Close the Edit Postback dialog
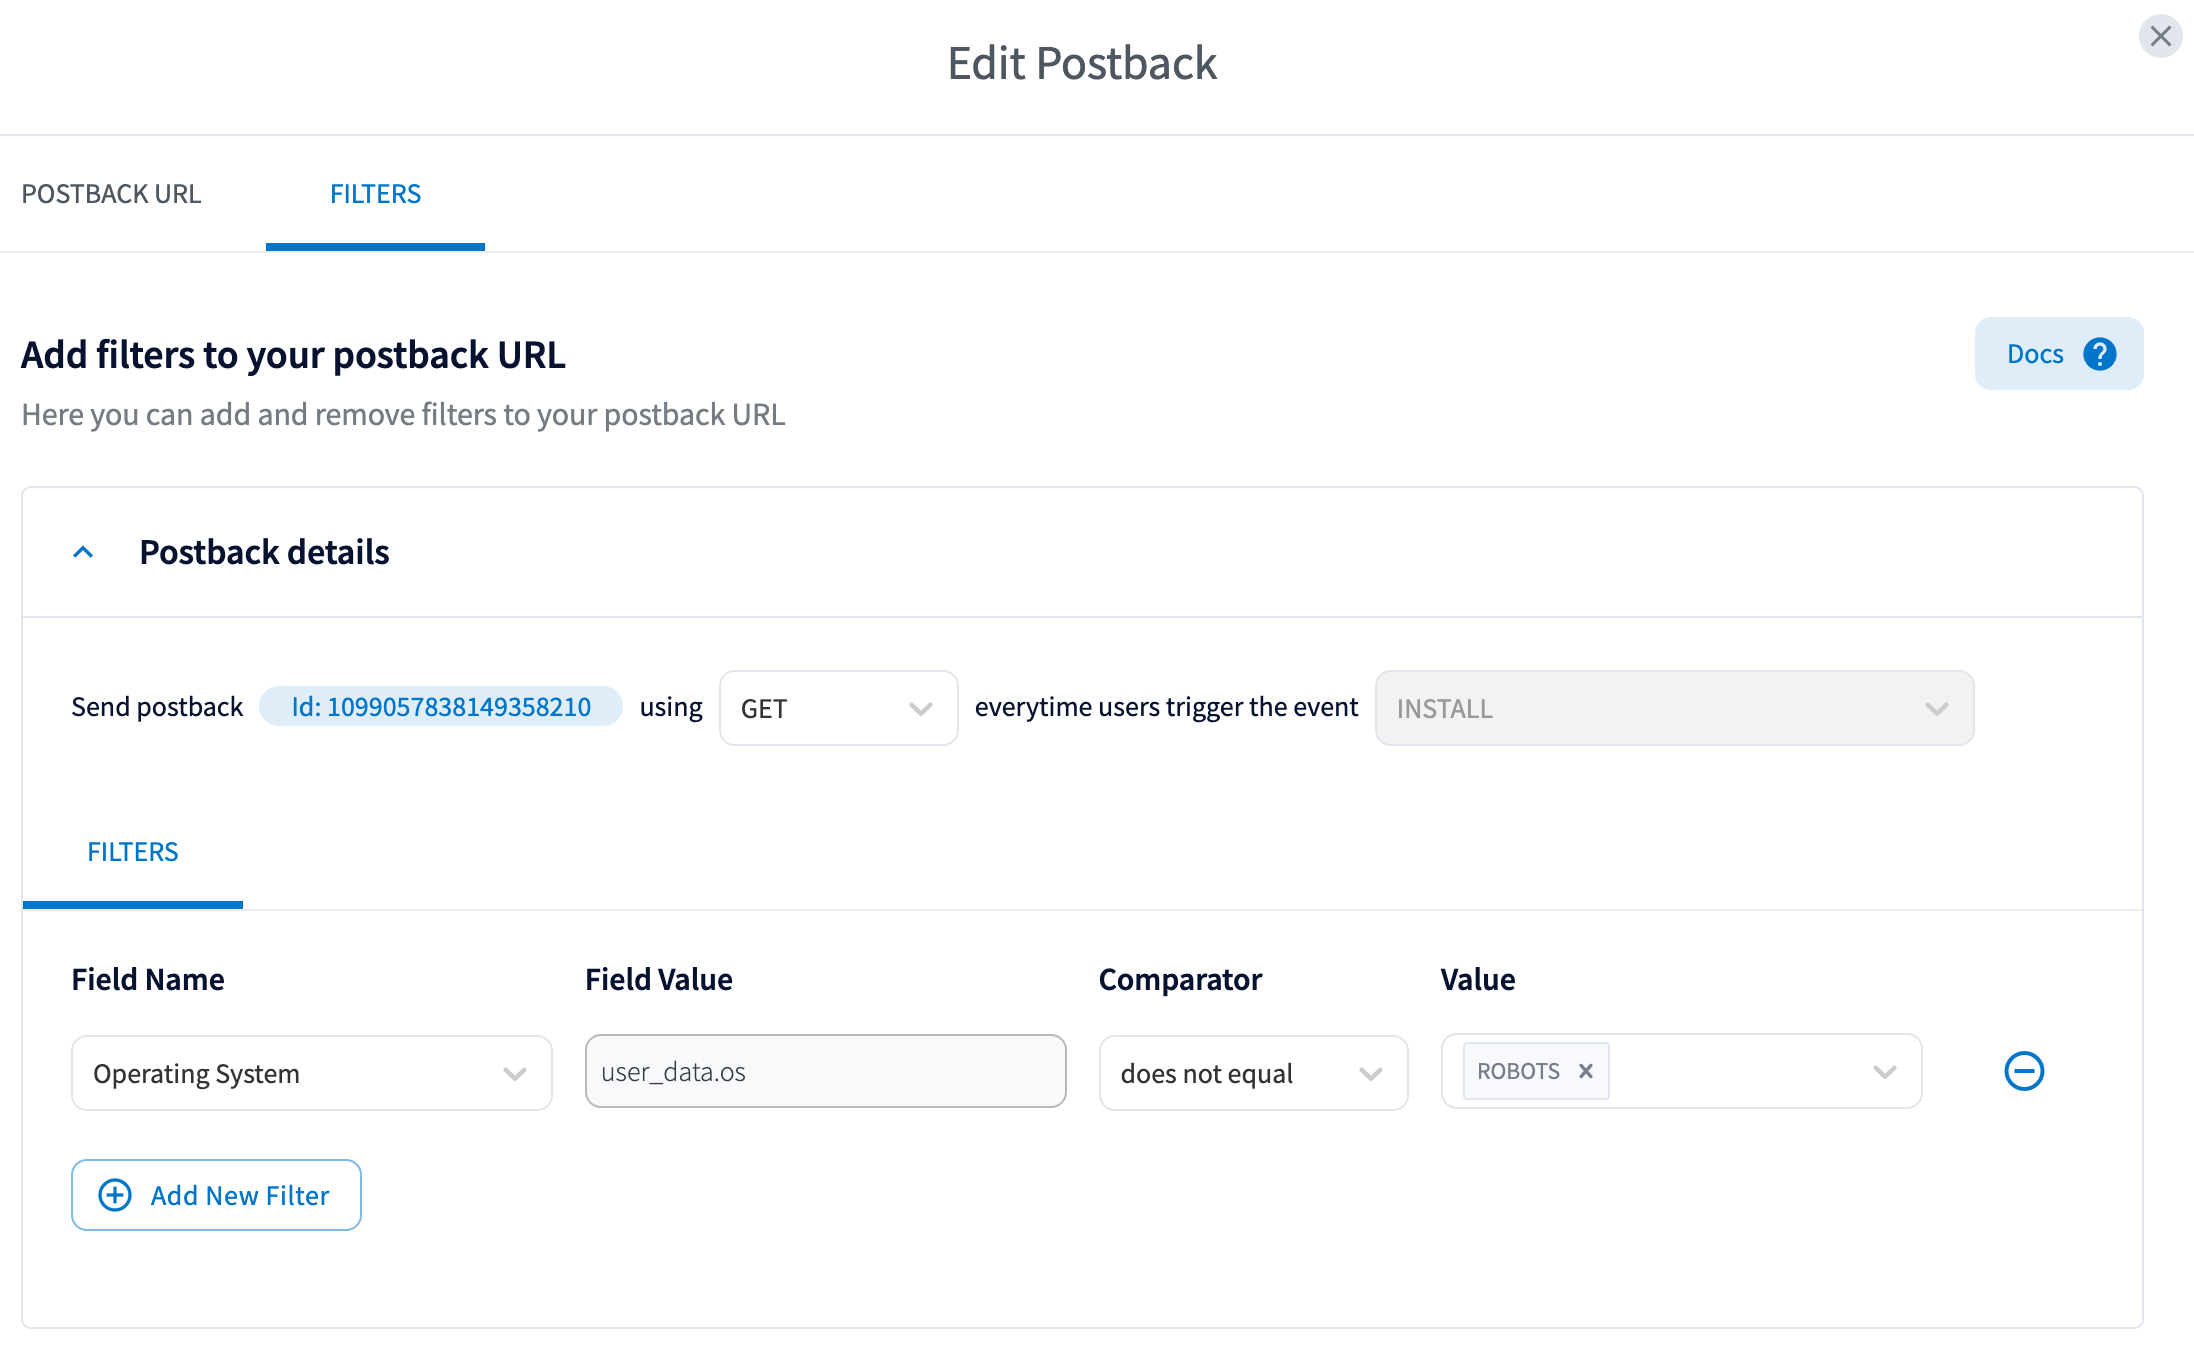2194x1362 pixels. pyautogui.click(x=2160, y=36)
